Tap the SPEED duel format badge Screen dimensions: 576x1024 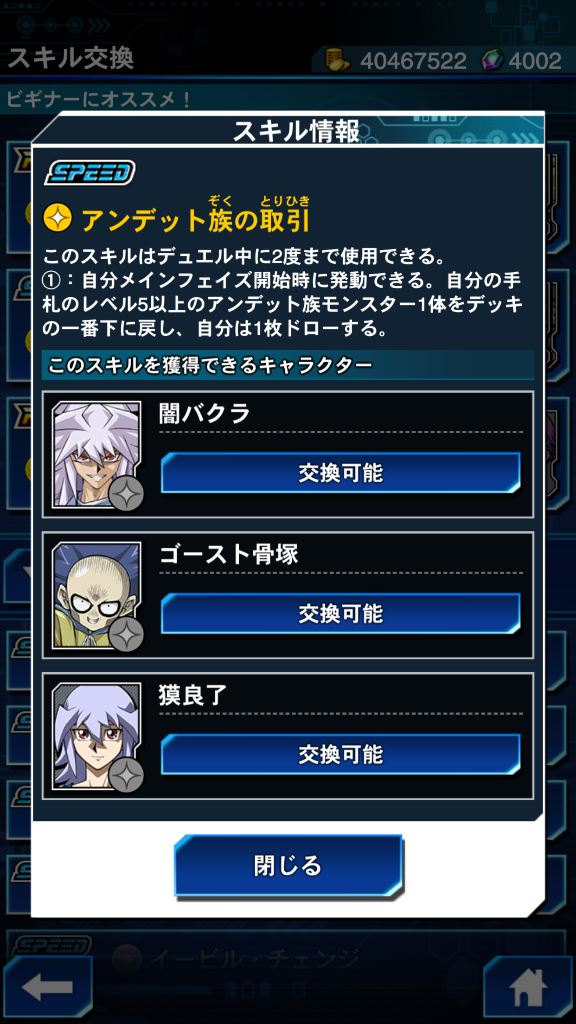pos(89,173)
